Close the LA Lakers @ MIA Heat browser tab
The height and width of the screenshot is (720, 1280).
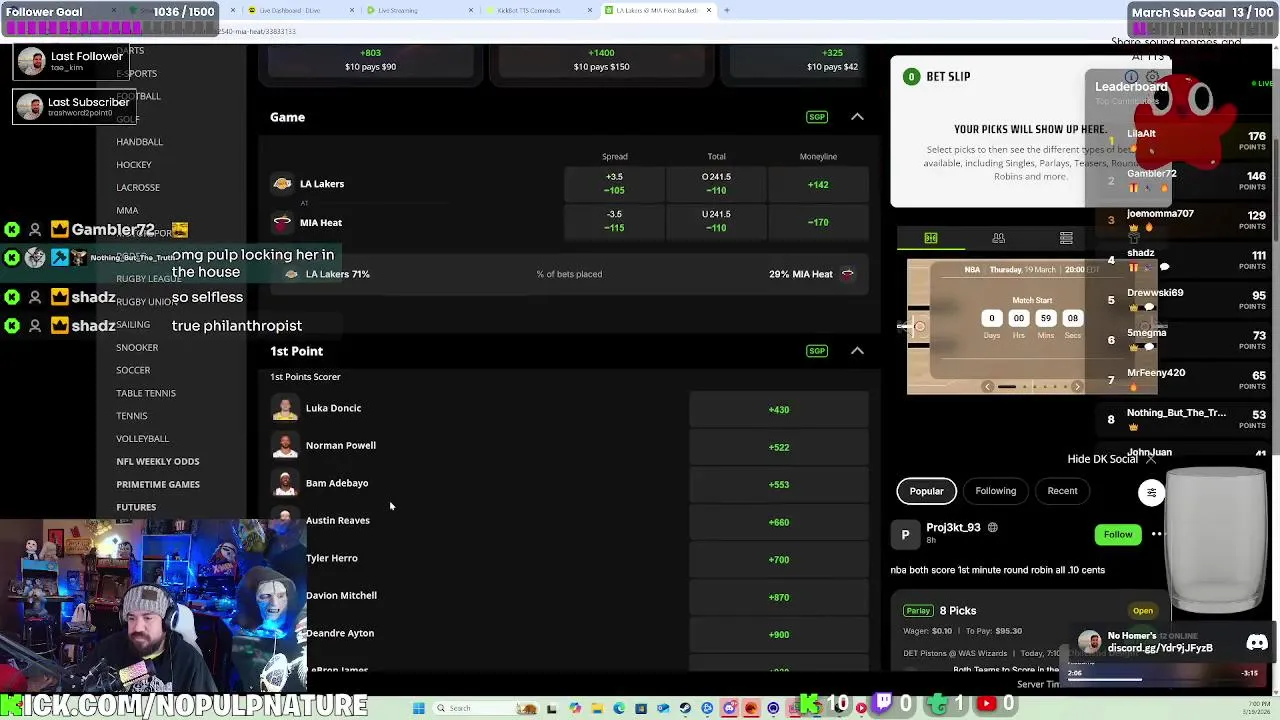pyautogui.click(x=709, y=10)
